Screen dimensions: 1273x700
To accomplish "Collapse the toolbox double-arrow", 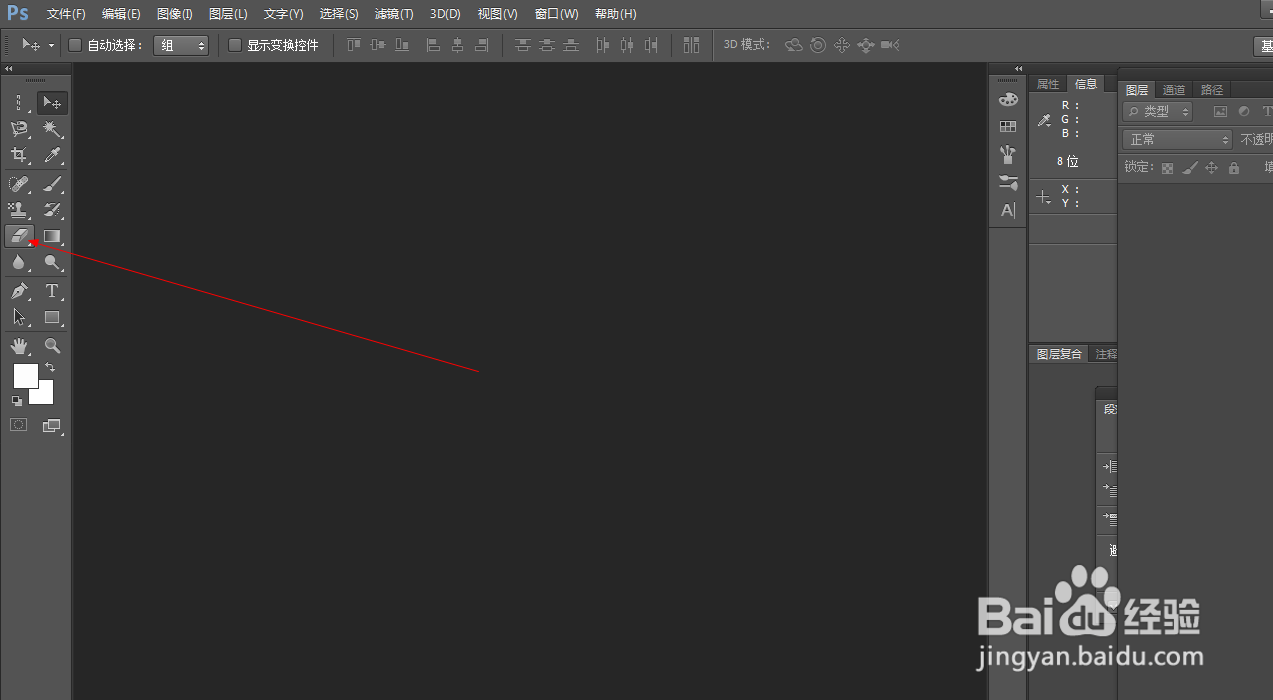I will [x=9, y=69].
